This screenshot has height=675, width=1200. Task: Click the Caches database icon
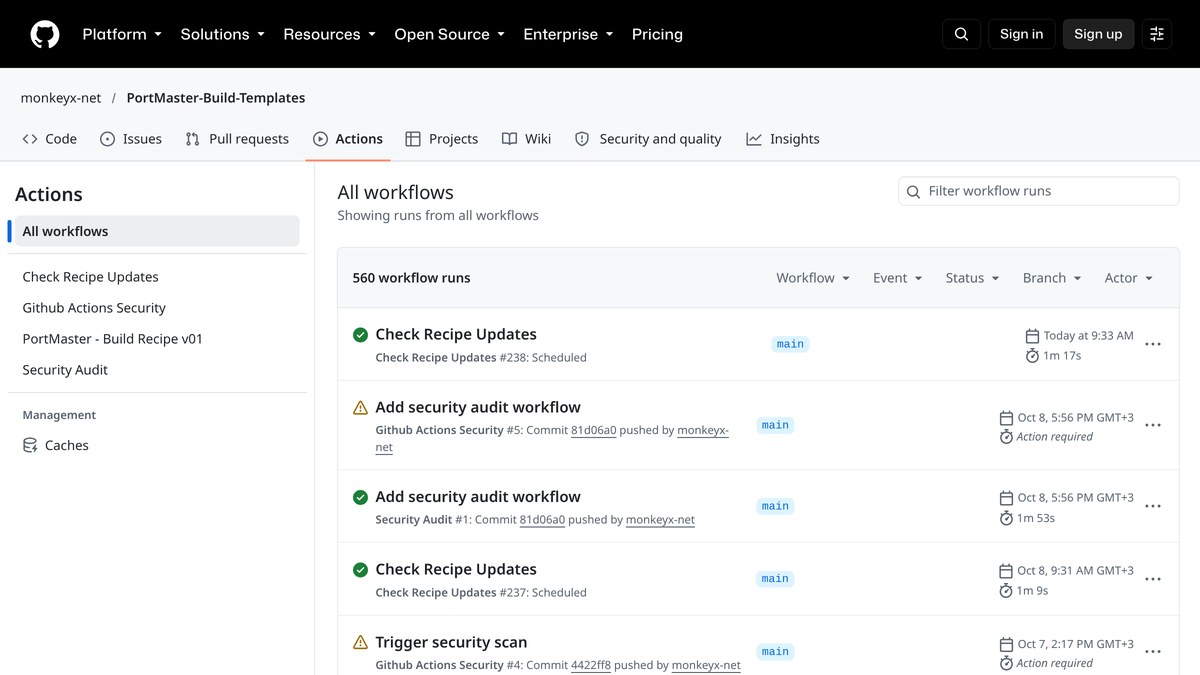click(x=30, y=445)
